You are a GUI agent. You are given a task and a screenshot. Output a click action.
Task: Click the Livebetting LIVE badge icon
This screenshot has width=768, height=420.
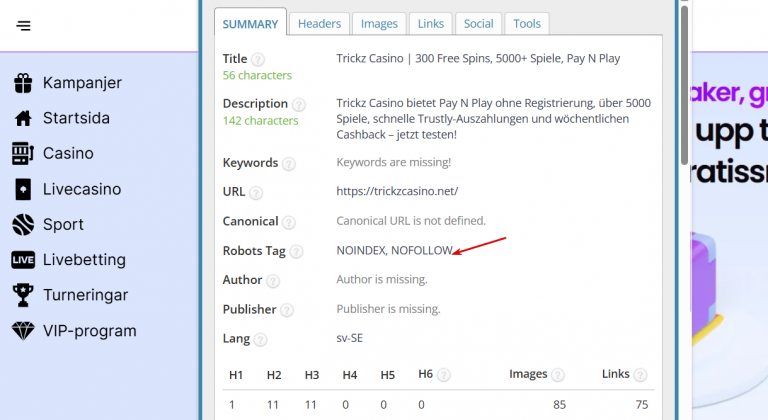click(23, 260)
